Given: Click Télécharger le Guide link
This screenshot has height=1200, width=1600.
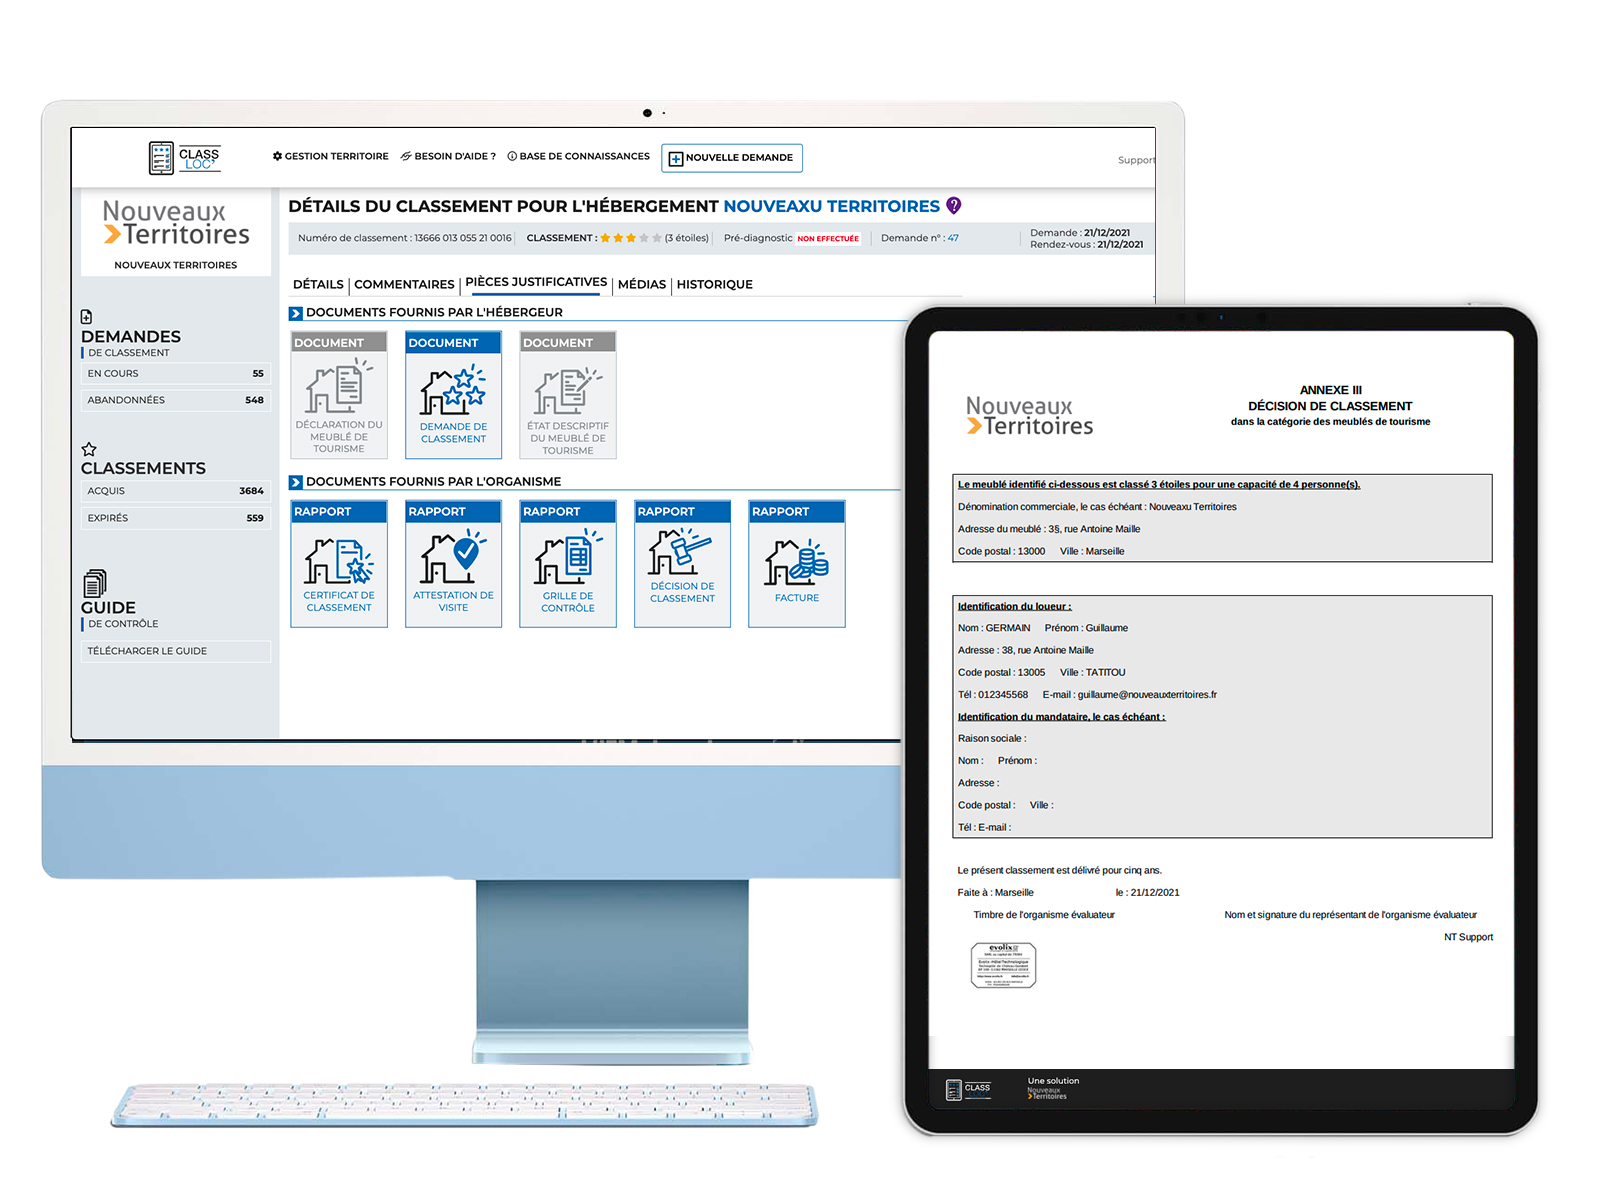Looking at the screenshot, I should click(x=147, y=651).
